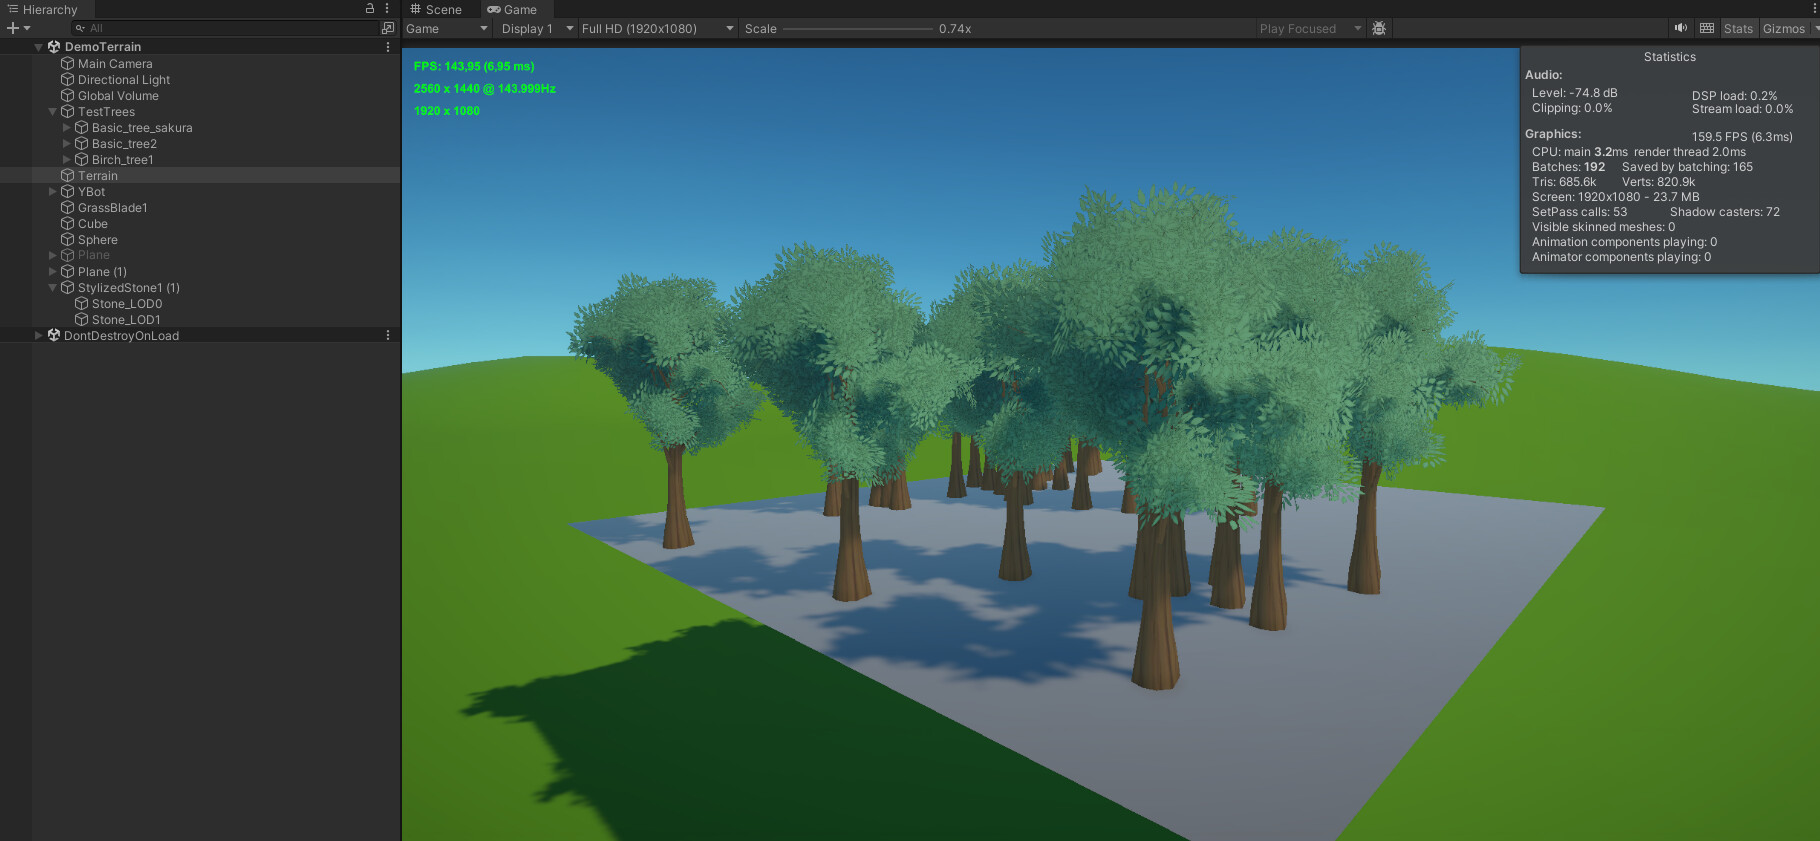This screenshot has width=1820, height=841.
Task: Click the "159.5 FPS (6.3ms)" readout
Action: [1742, 137]
